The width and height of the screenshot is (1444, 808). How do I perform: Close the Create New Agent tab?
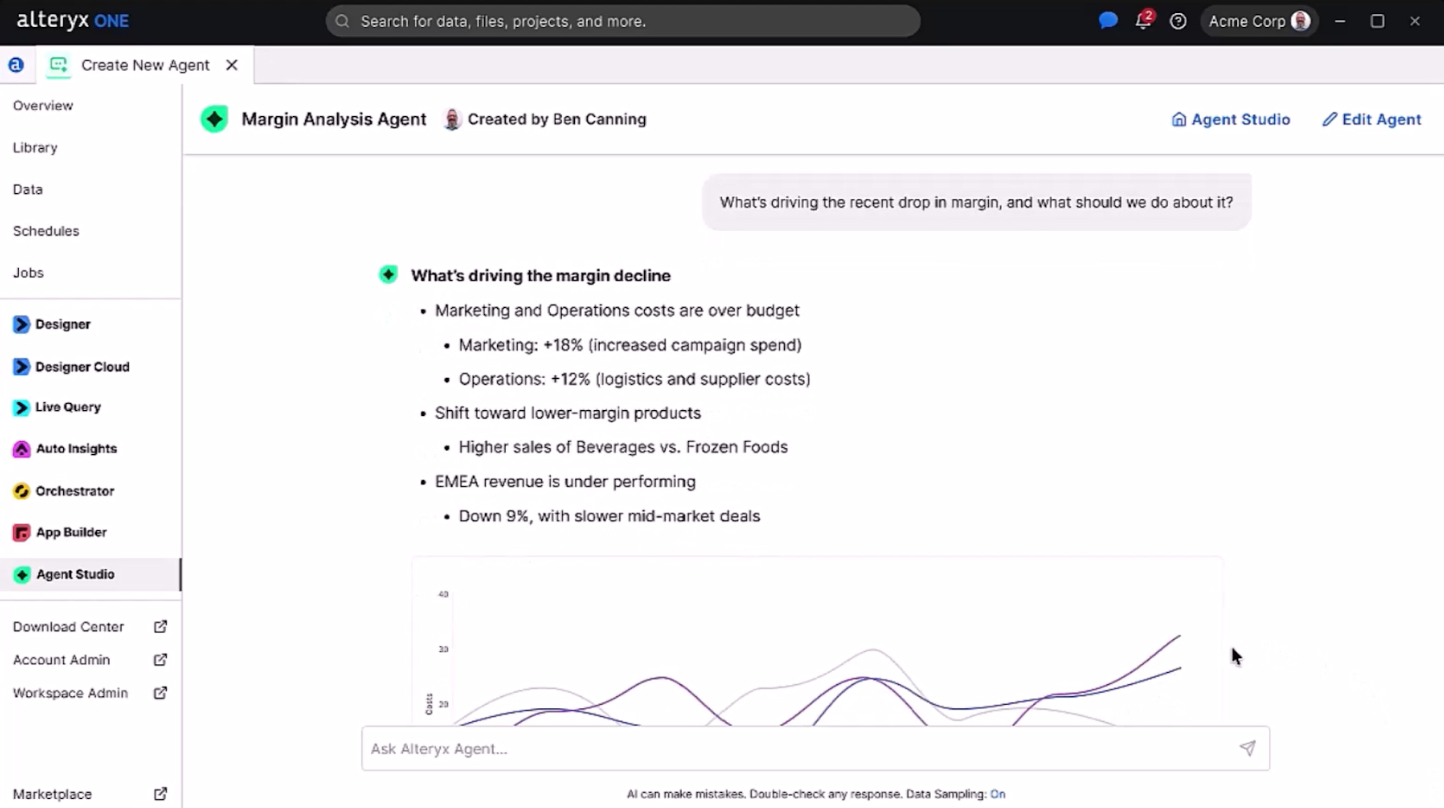pyautogui.click(x=232, y=65)
